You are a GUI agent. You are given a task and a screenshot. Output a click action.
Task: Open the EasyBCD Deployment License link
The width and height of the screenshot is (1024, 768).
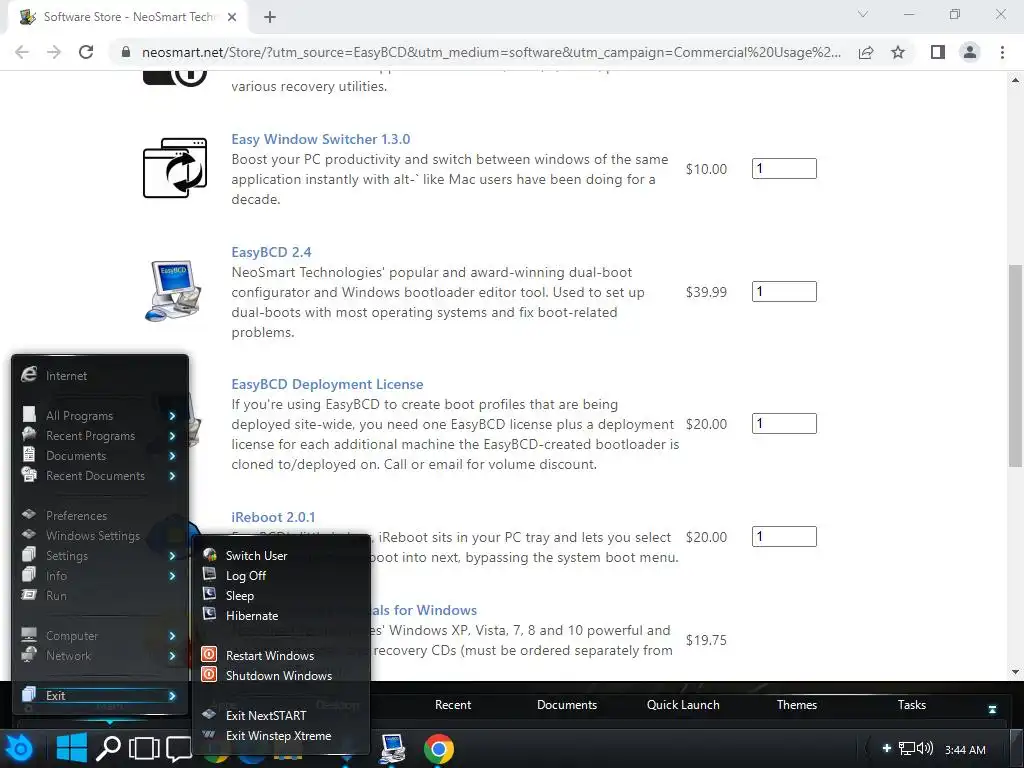(327, 384)
